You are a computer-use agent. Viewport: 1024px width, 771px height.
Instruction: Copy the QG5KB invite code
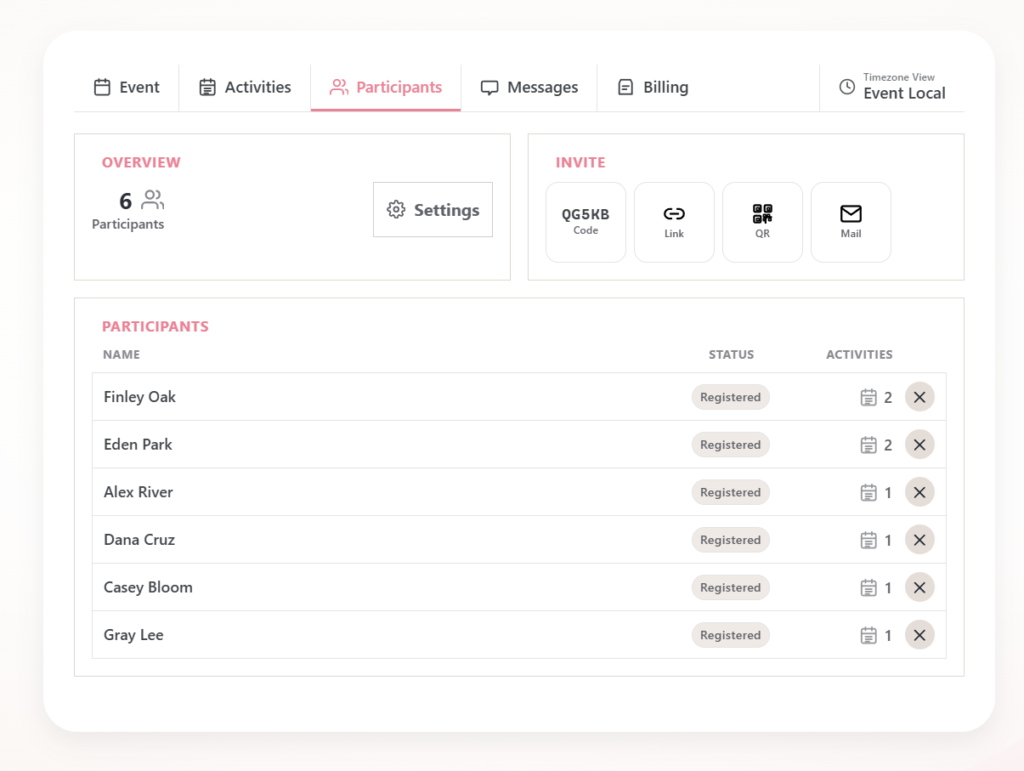(586, 222)
